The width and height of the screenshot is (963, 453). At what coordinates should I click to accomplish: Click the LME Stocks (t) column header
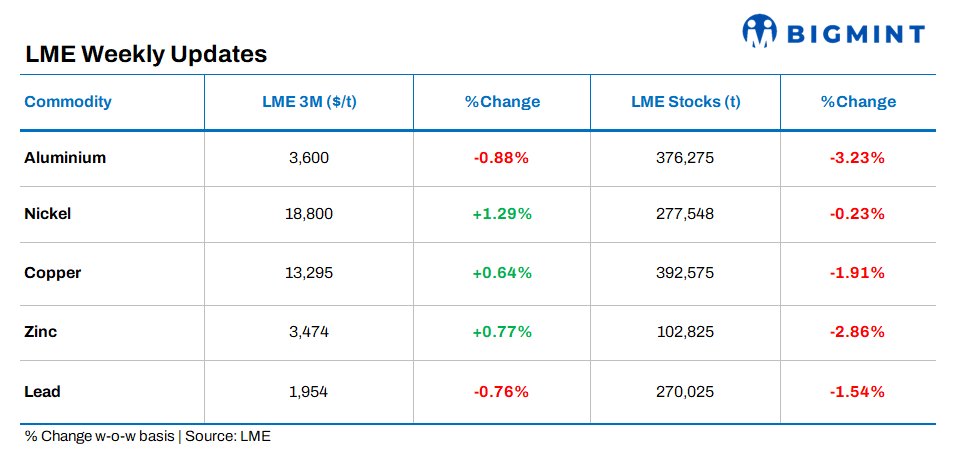(685, 102)
